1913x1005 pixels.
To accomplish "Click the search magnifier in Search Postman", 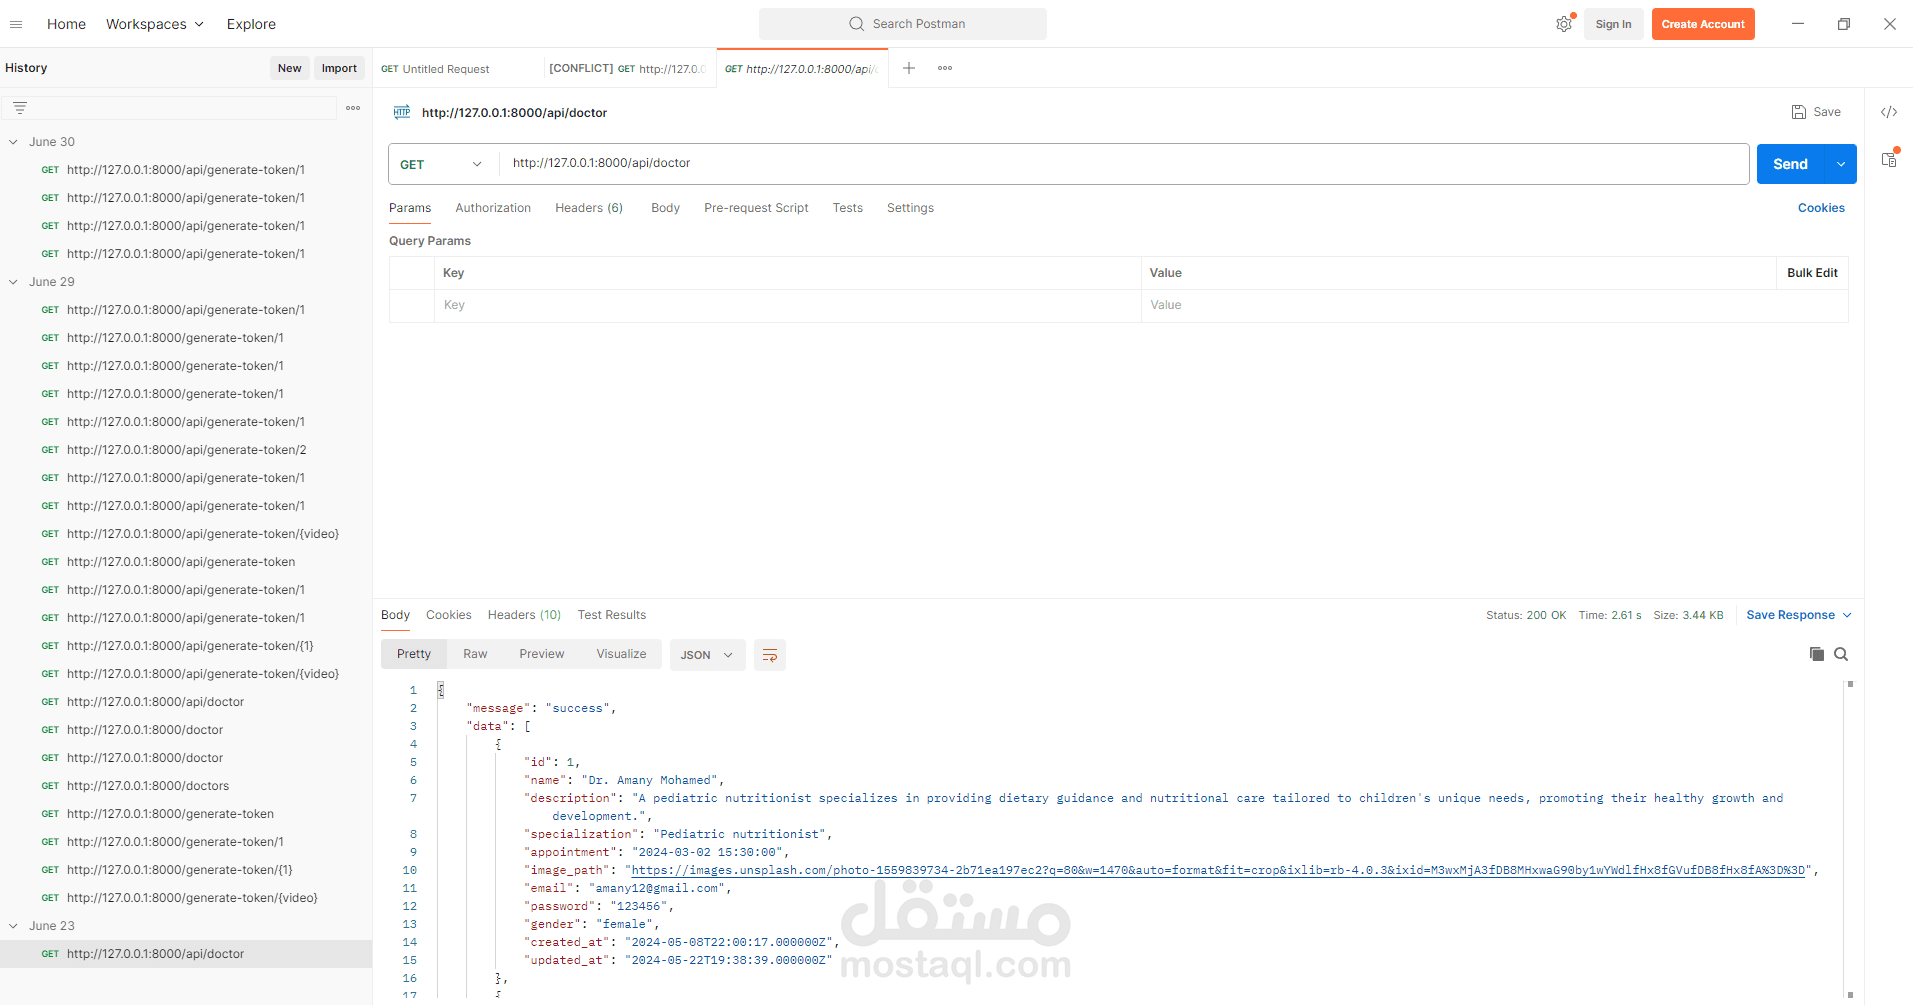I will [x=856, y=24].
